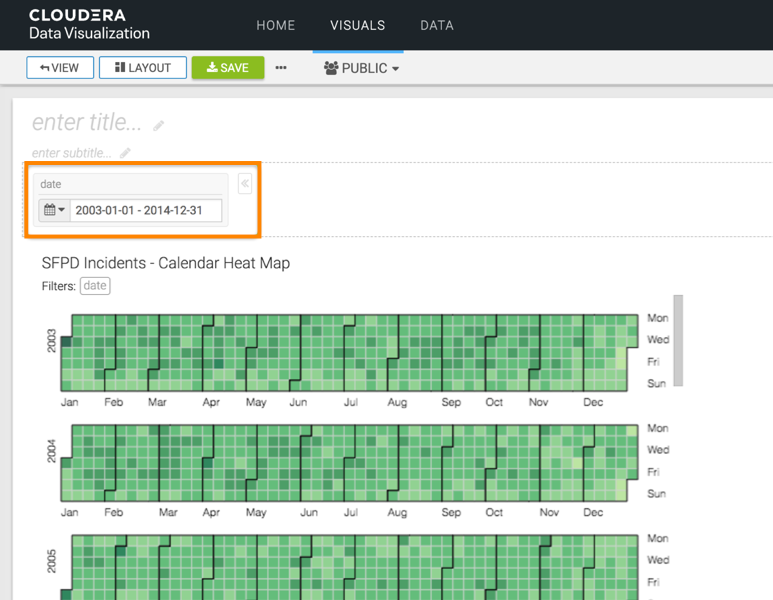Open the DATA tab

tap(436, 25)
